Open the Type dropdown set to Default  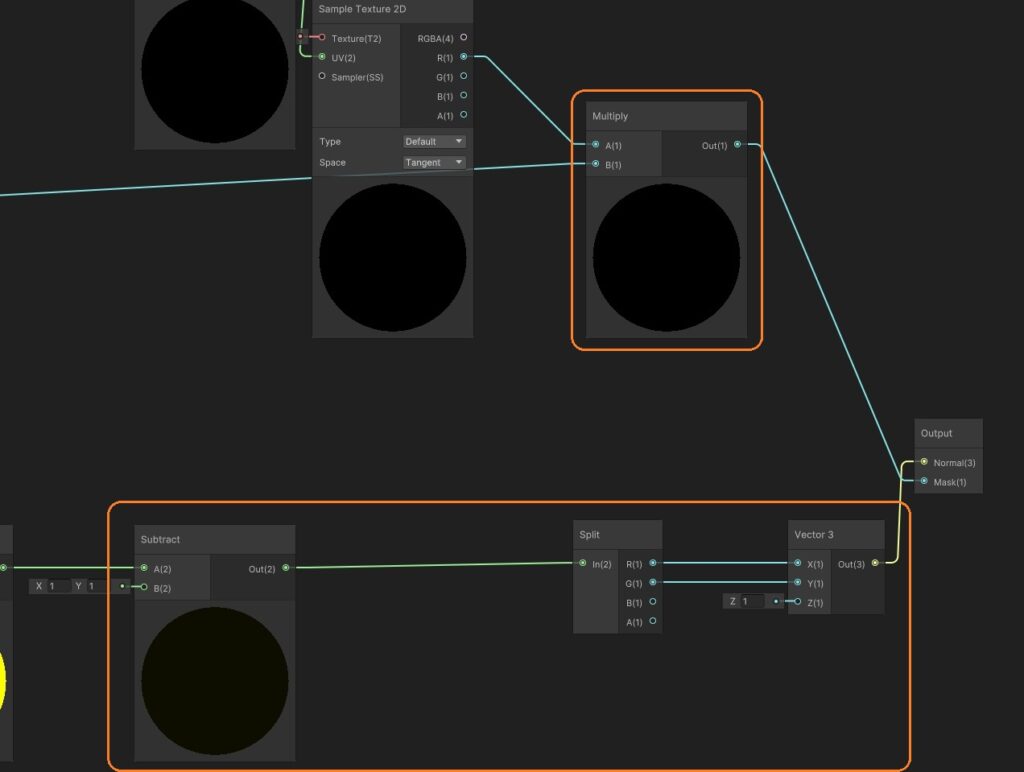435,142
